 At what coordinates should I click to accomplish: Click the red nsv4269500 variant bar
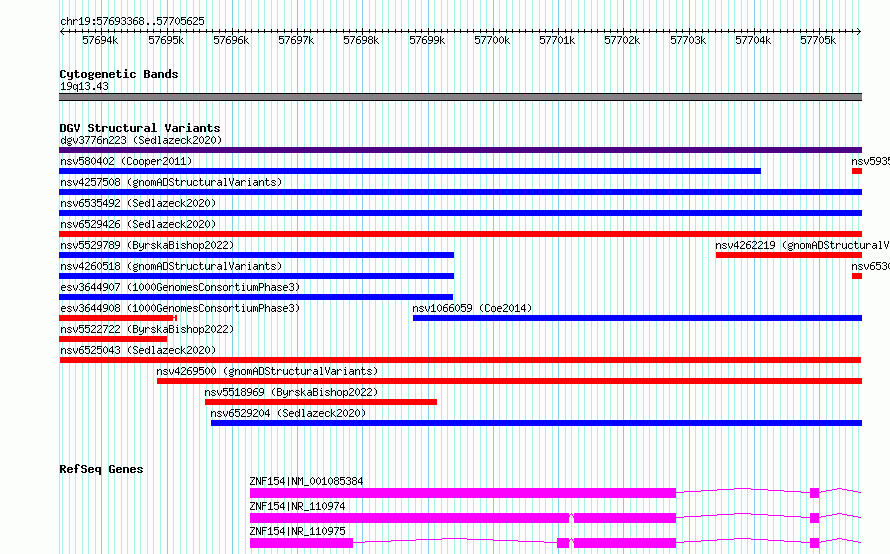pos(509,381)
